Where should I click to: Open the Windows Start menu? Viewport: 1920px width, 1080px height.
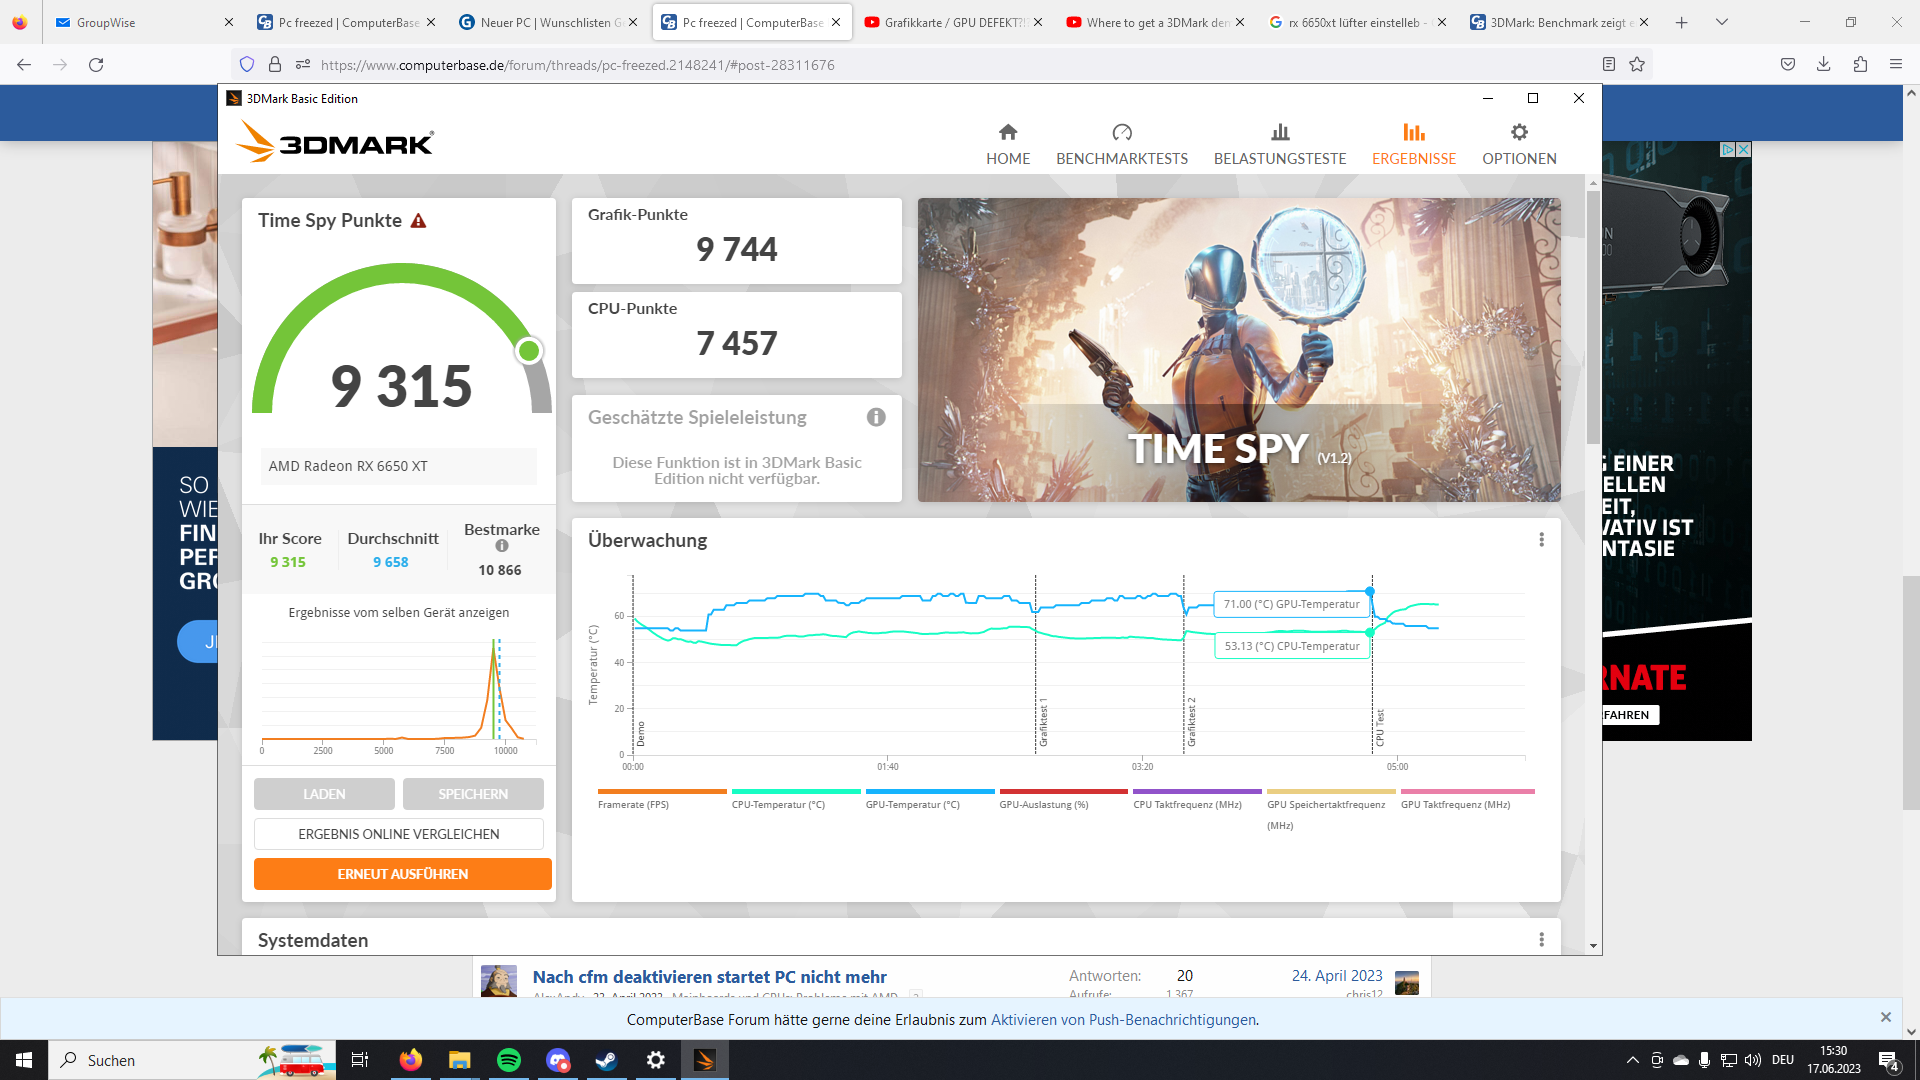pyautogui.click(x=24, y=1060)
